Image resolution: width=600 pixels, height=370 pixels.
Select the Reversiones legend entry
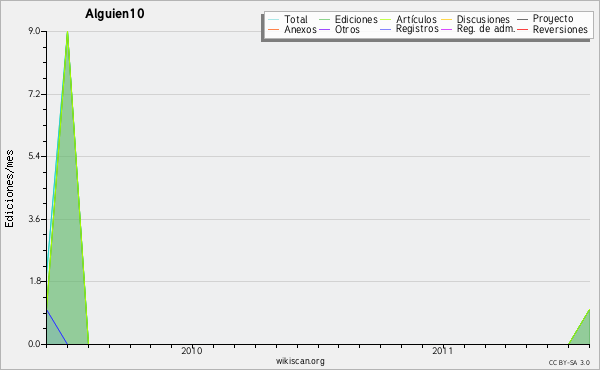560,29
